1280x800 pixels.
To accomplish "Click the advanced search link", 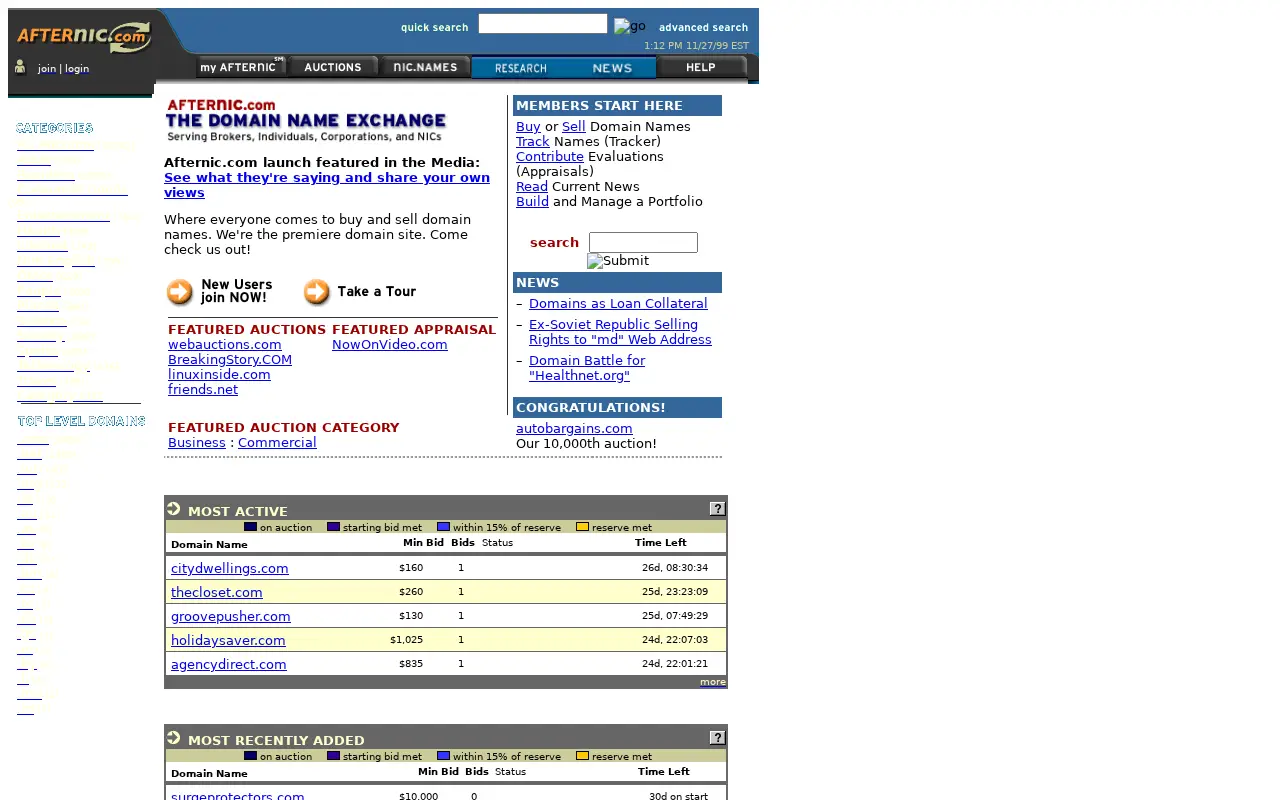I will pos(703,27).
